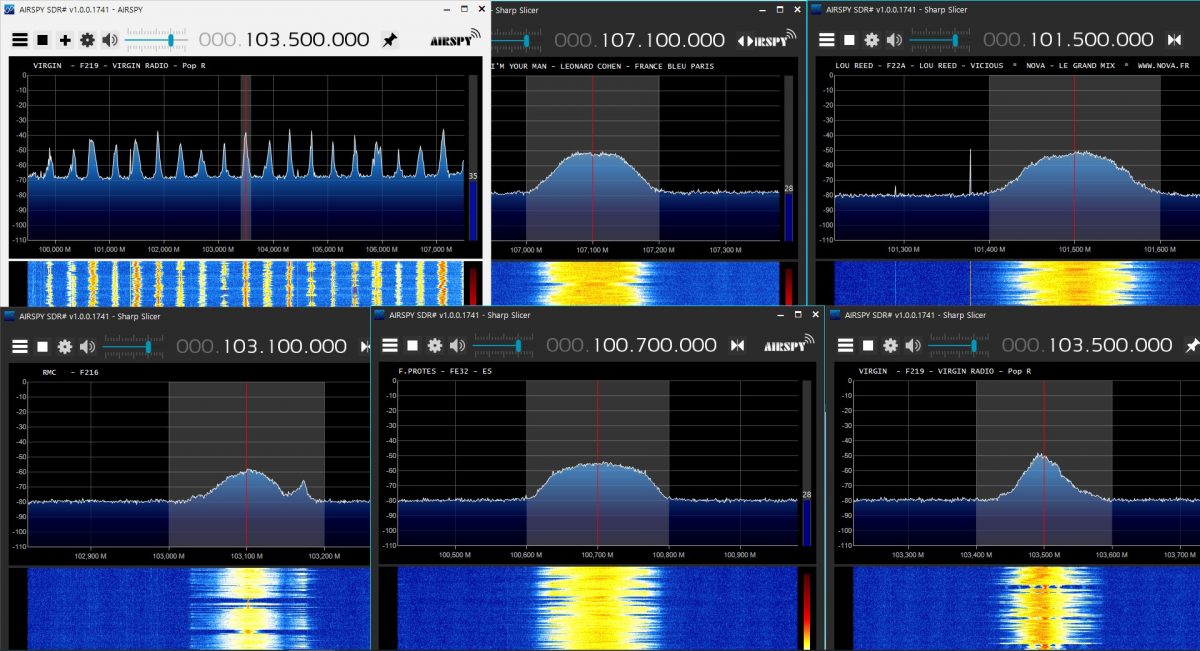
Task: Close the main AIRSPY window
Action: [x=483, y=9]
